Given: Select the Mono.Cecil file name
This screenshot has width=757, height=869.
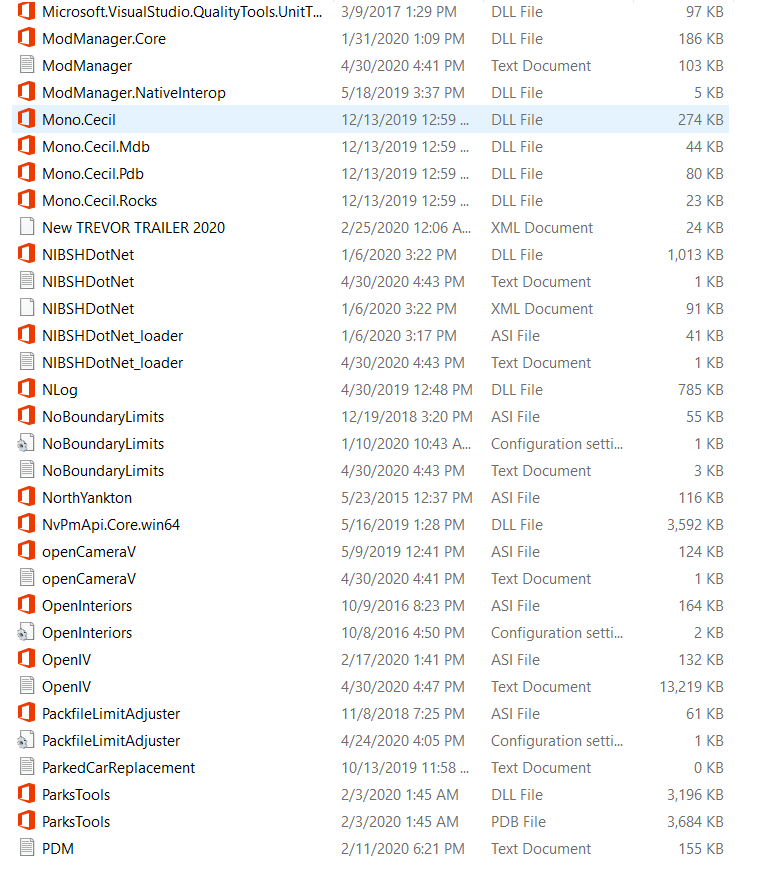Looking at the screenshot, I should click(x=79, y=120).
